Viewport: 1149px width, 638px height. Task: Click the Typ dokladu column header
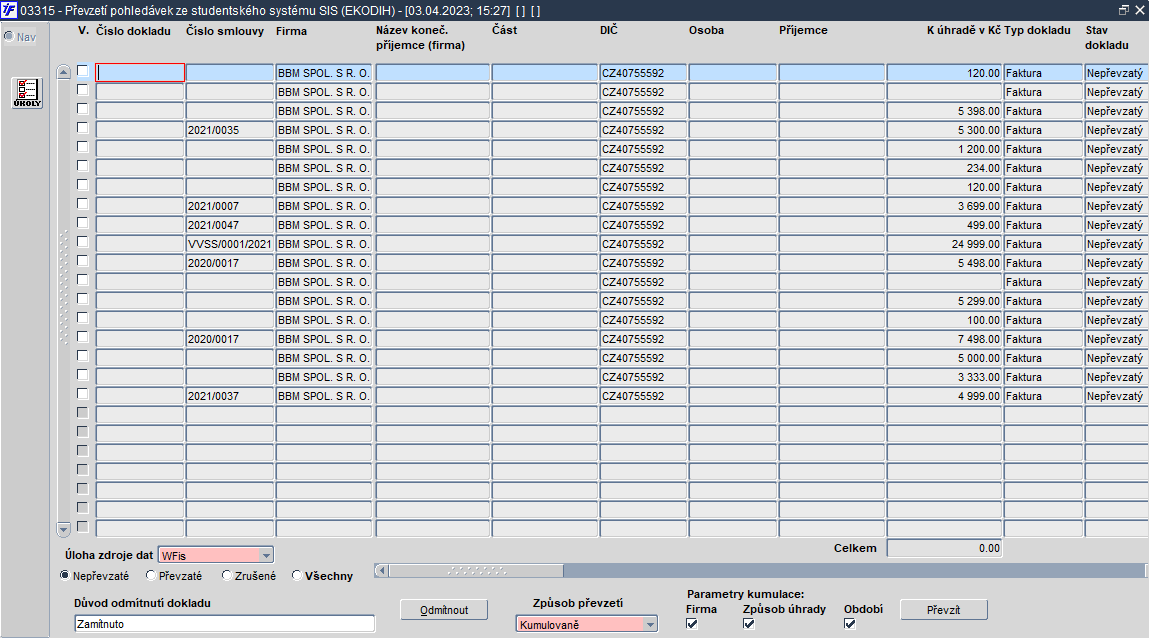click(x=1037, y=30)
